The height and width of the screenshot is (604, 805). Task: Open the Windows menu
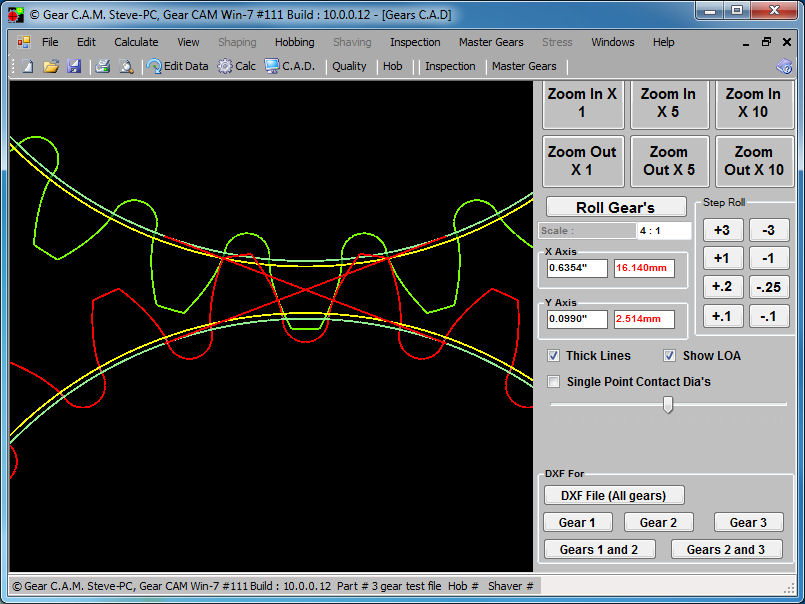[x=613, y=42]
